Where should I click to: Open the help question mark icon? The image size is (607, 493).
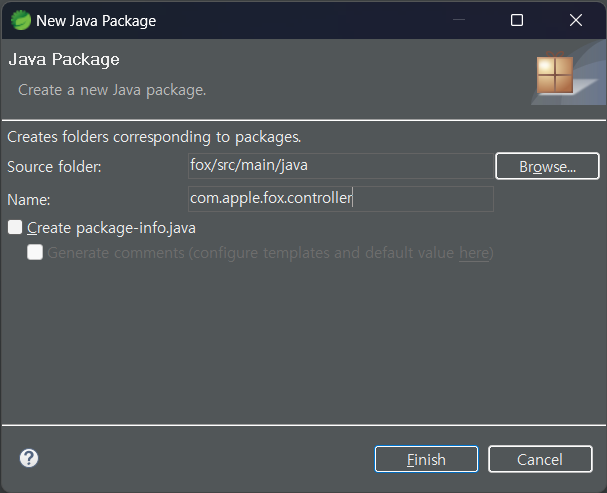(x=29, y=459)
